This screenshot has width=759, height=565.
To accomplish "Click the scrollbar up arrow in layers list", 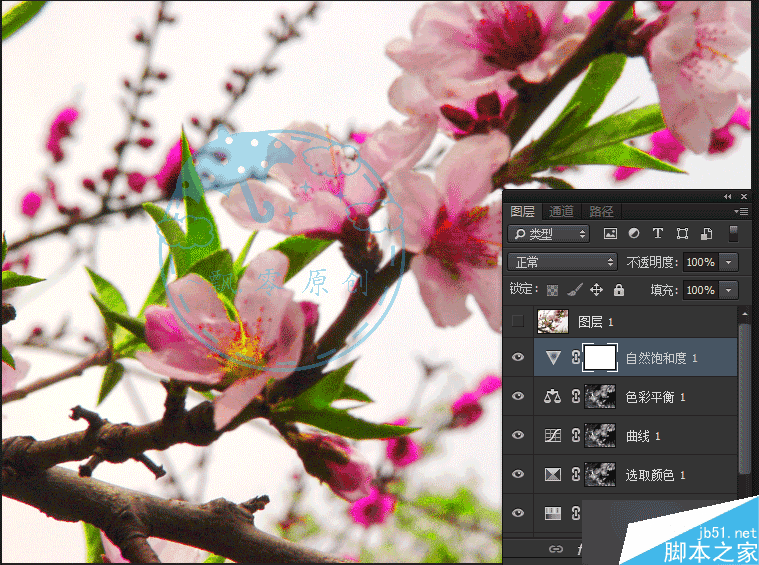I will 744,314.
